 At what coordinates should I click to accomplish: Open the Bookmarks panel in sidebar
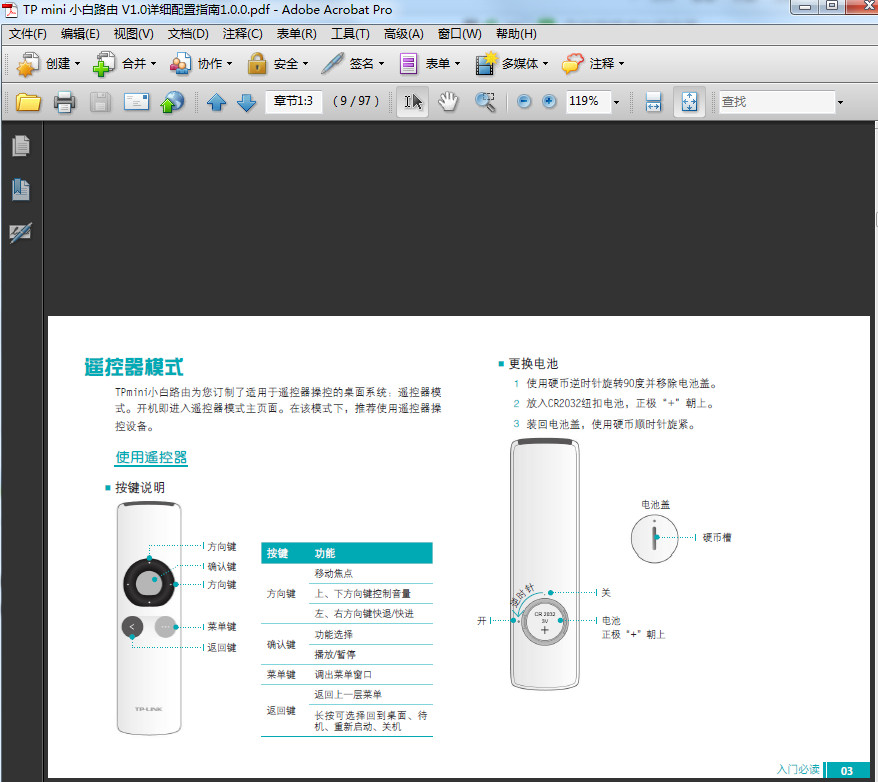coord(20,188)
